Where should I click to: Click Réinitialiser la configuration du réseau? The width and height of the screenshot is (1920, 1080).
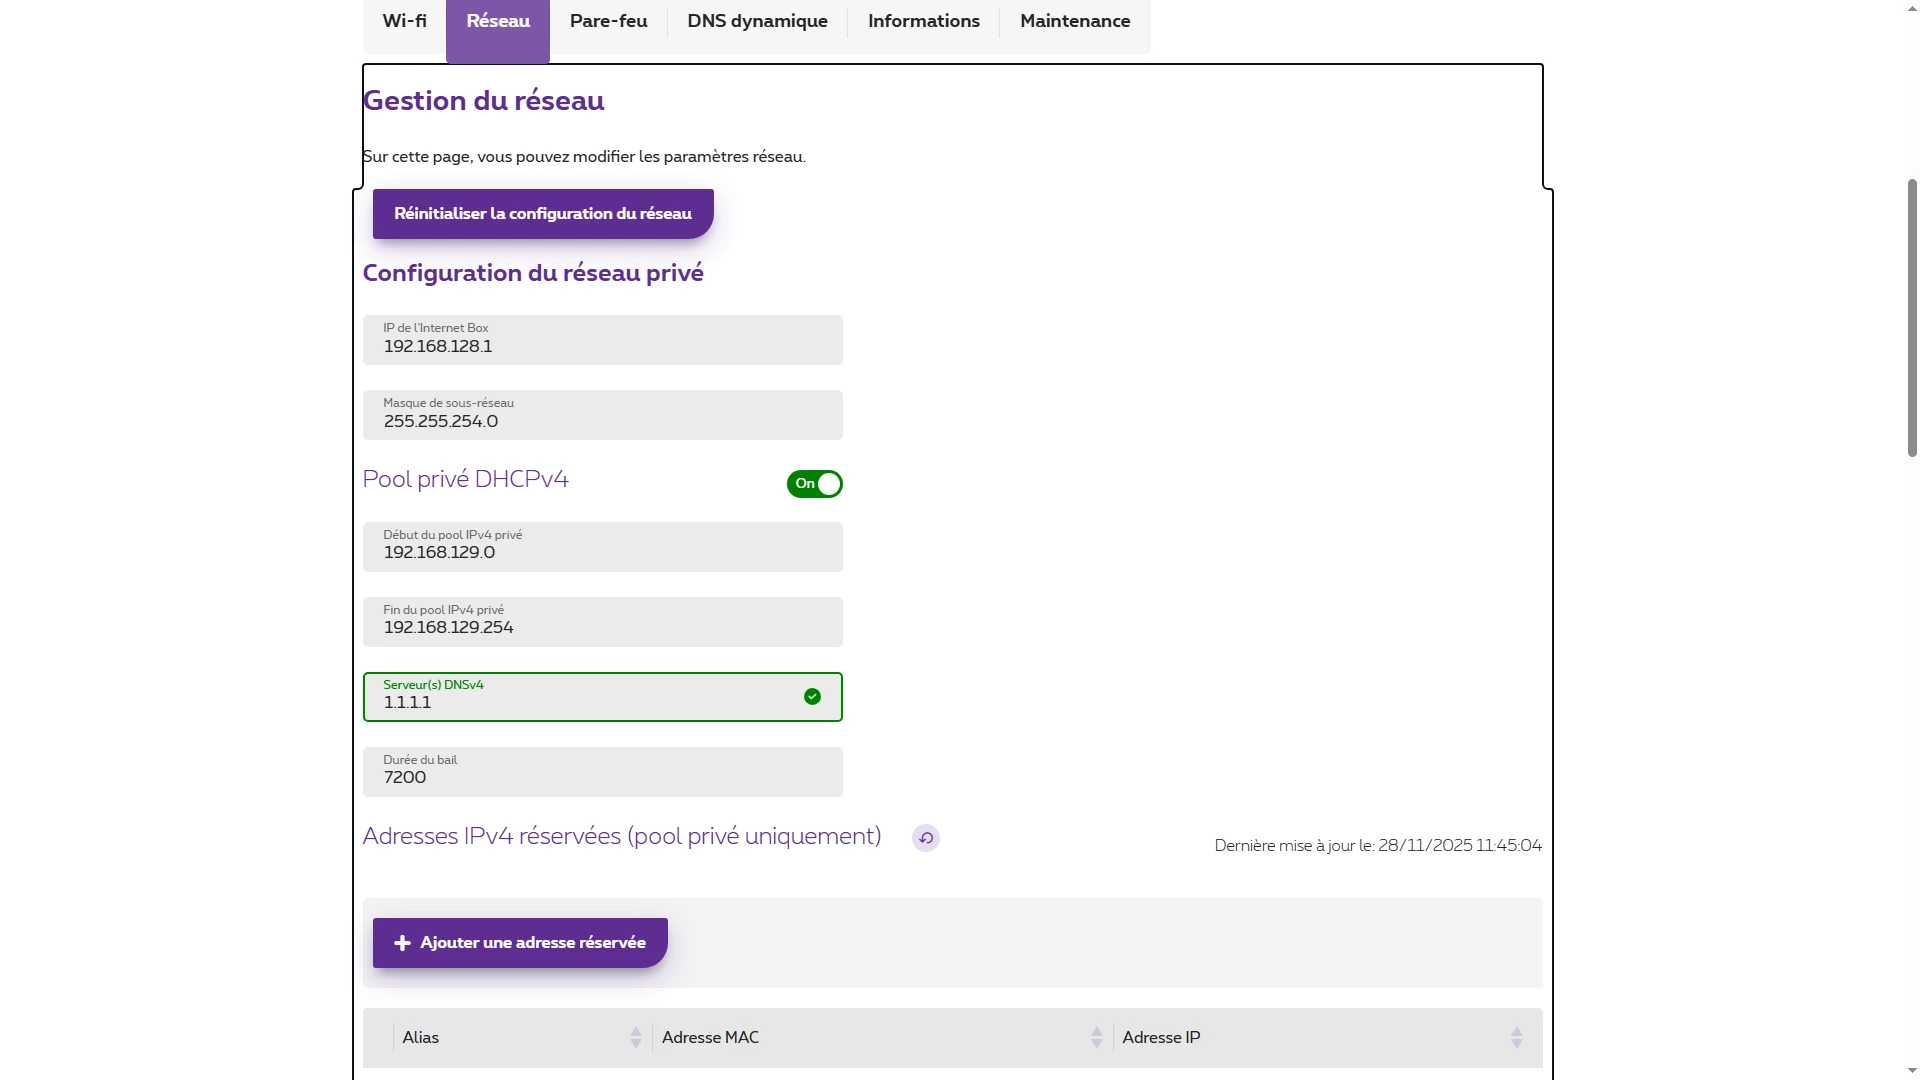point(543,214)
